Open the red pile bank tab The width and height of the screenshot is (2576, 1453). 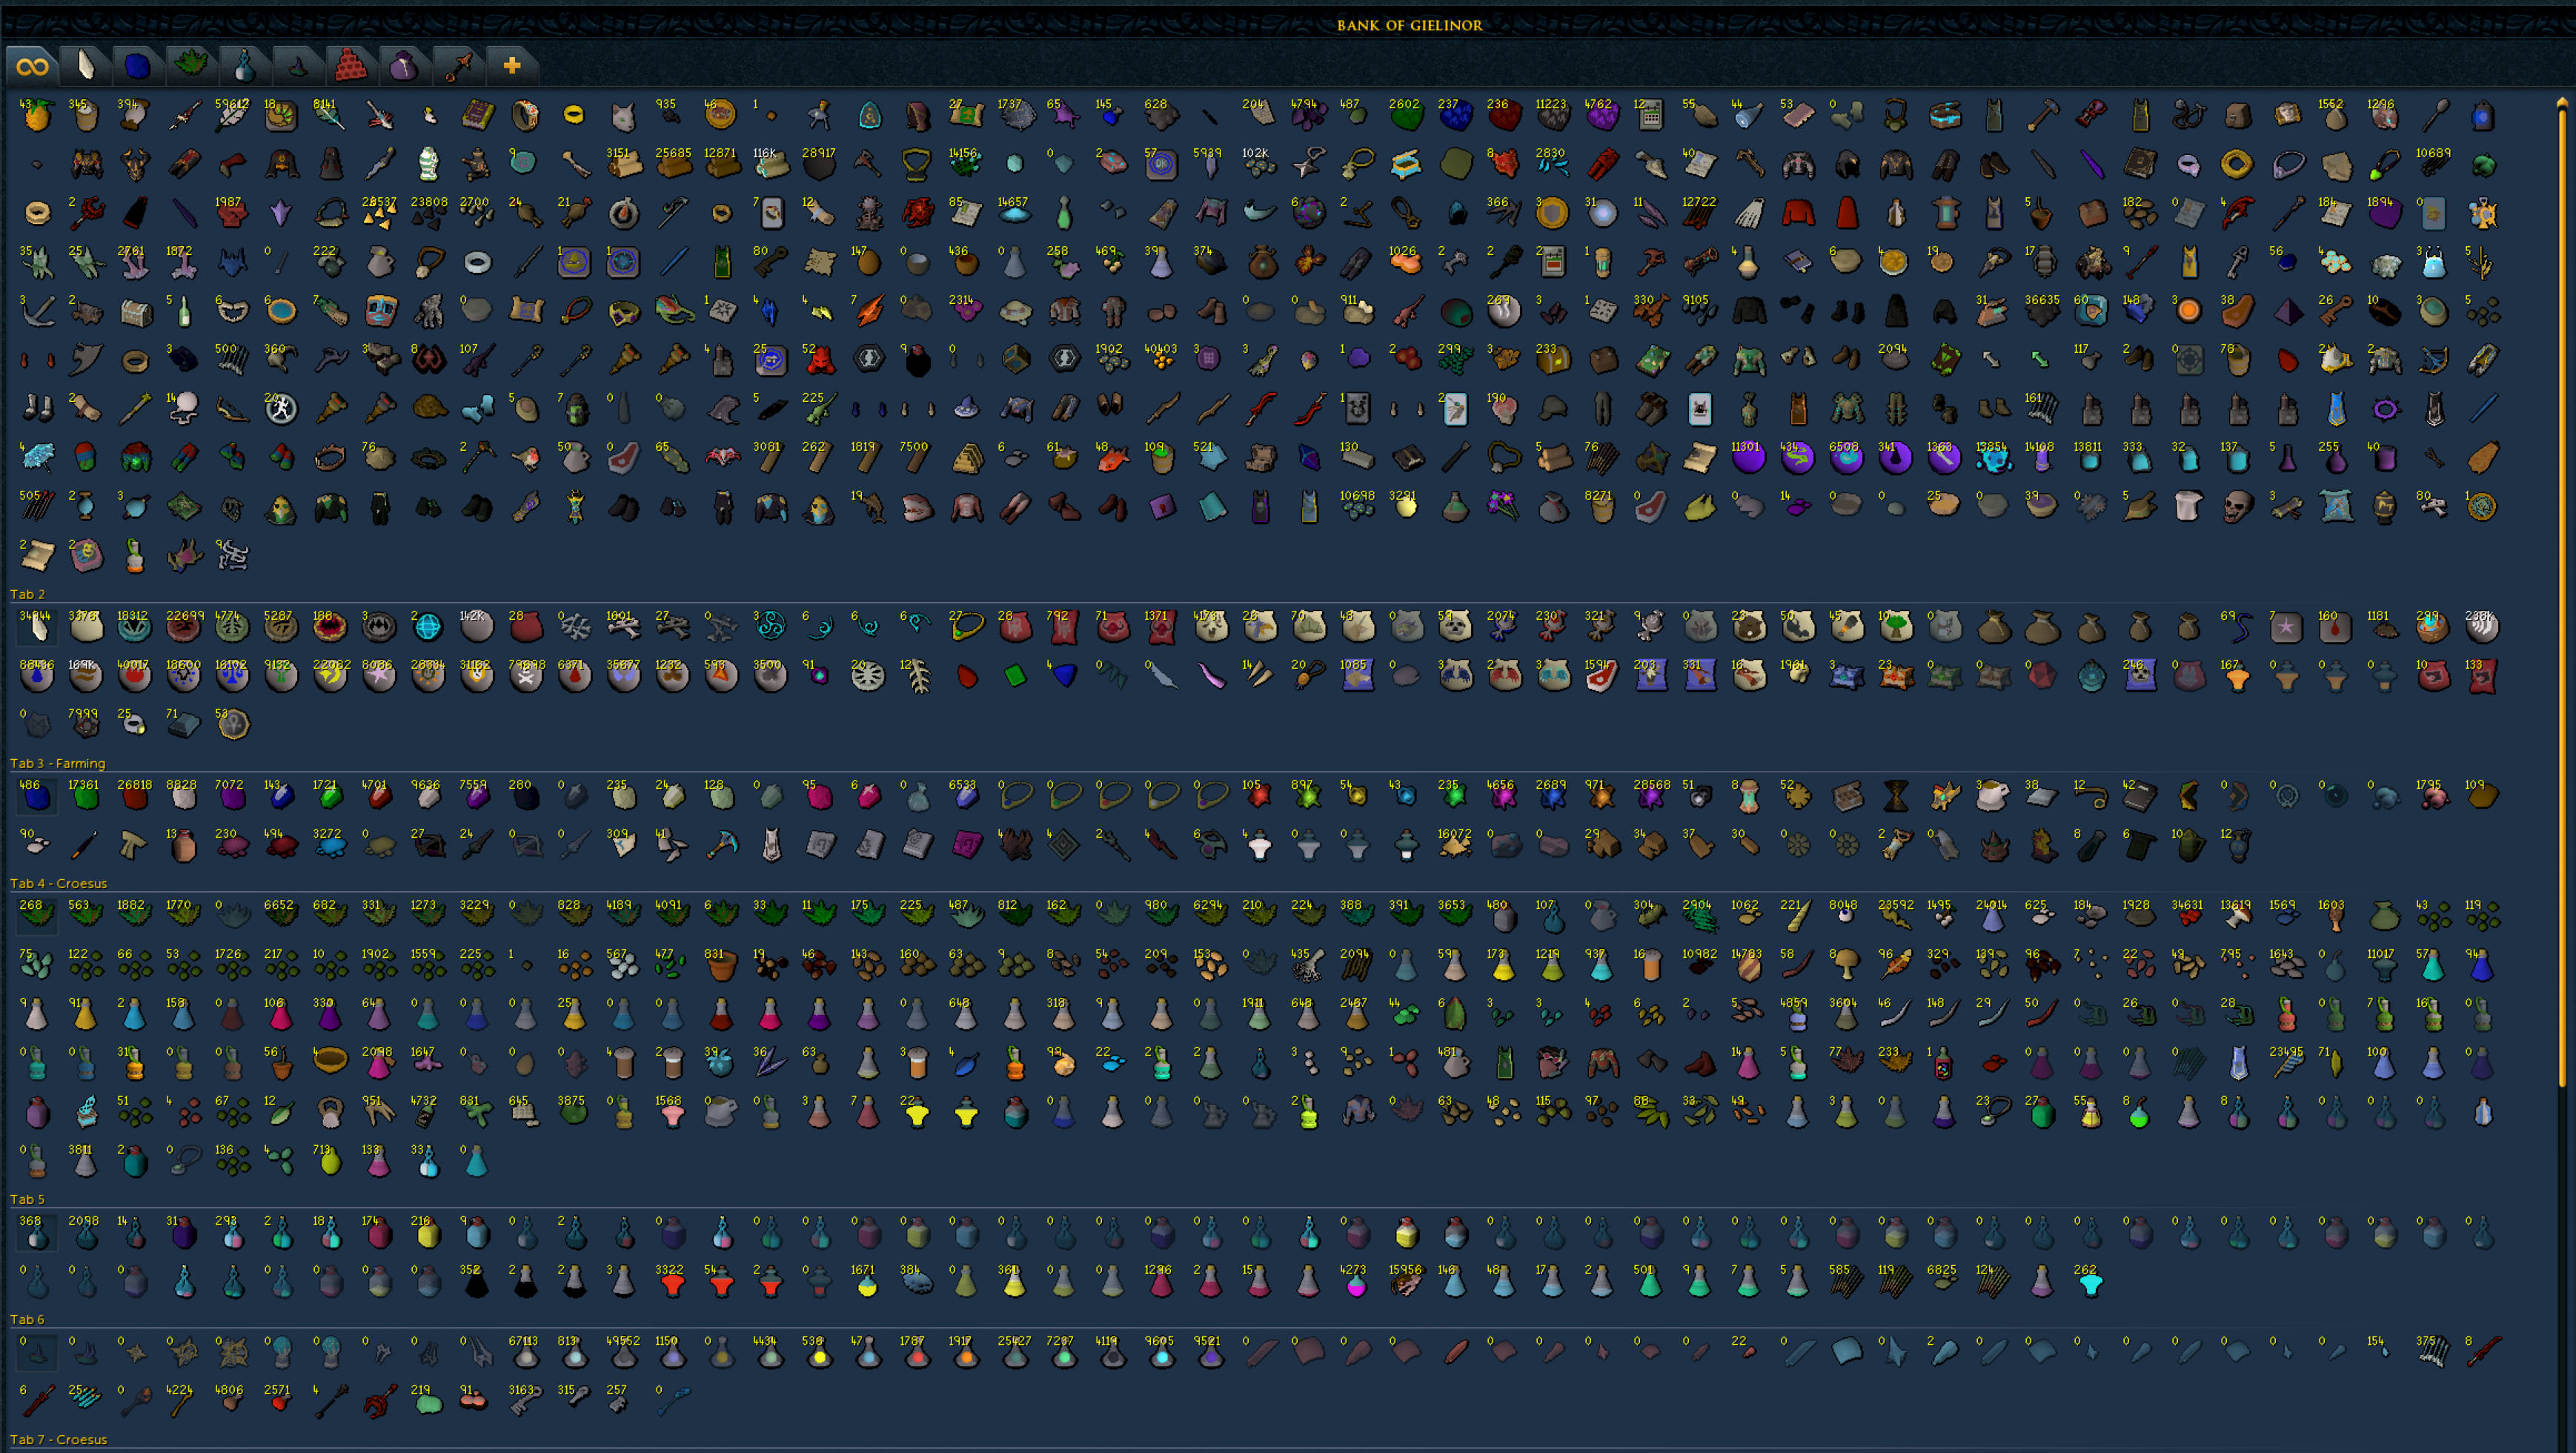click(x=350, y=66)
